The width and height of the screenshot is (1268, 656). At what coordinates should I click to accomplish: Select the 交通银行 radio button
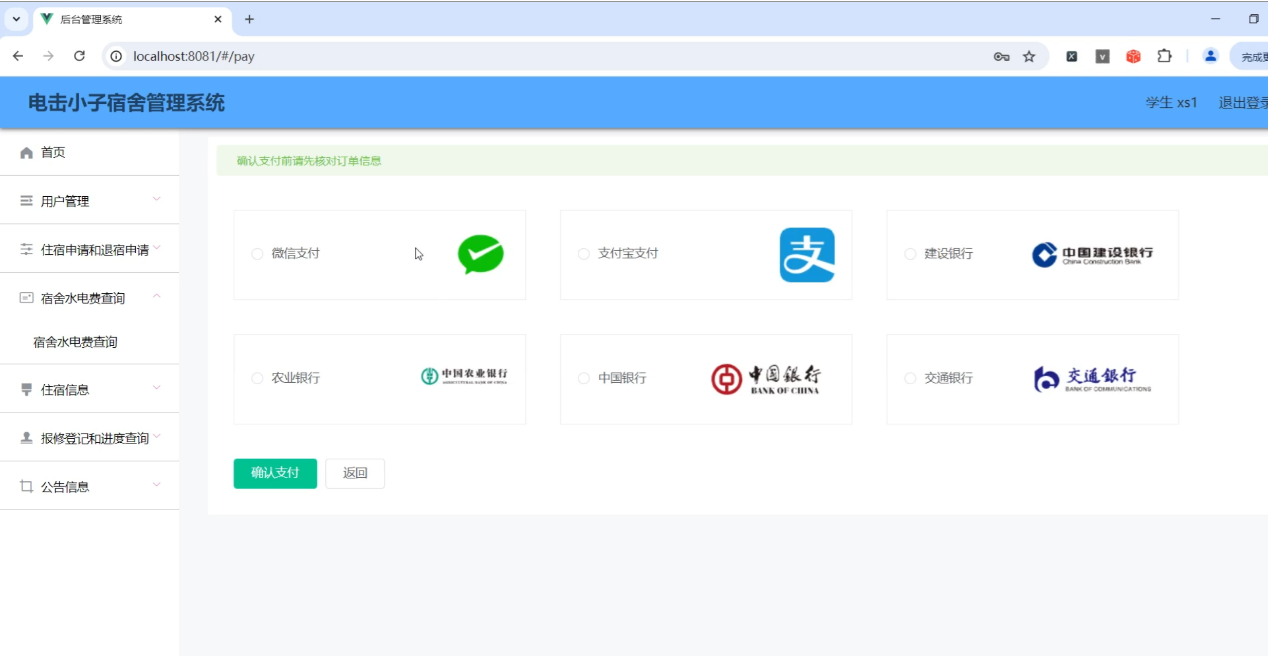tap(910, 378)
